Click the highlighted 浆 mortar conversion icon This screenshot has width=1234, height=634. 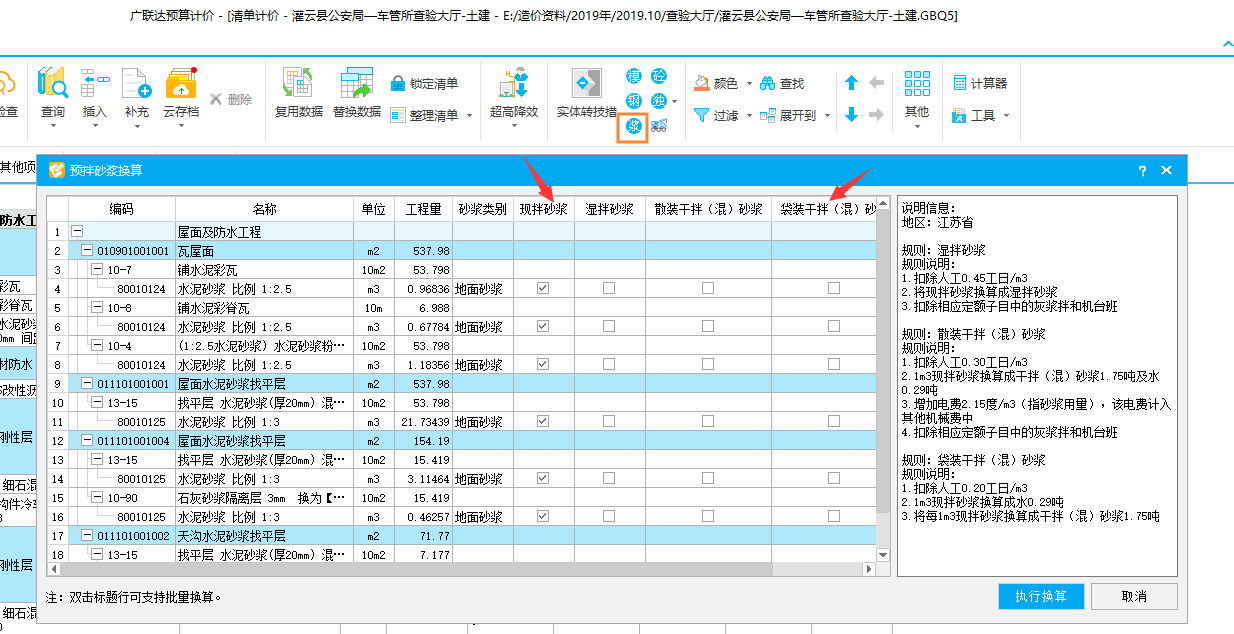click(x=633, y=126)
